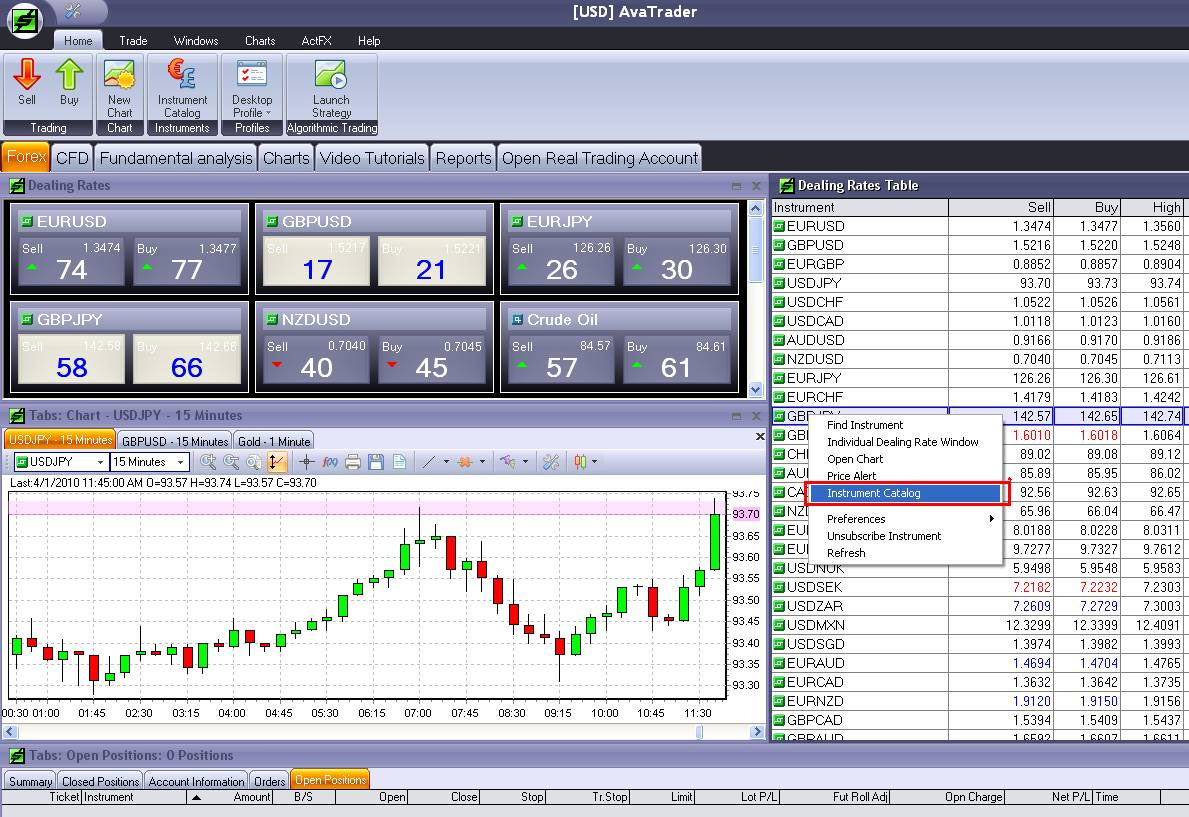1189x817 pixels.
Task: Launch Strategy from Algorithmic Trading group
Action: point(331,87)
